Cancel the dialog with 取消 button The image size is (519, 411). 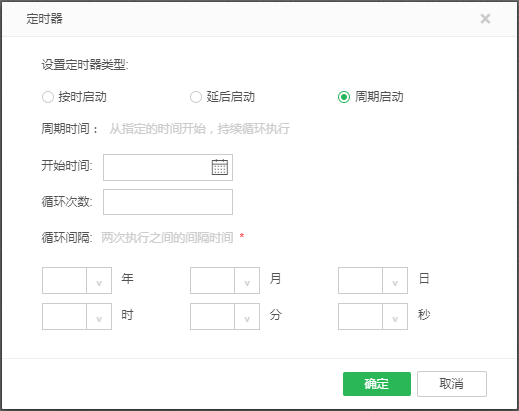pyautogui.click(x=452, y=384)
